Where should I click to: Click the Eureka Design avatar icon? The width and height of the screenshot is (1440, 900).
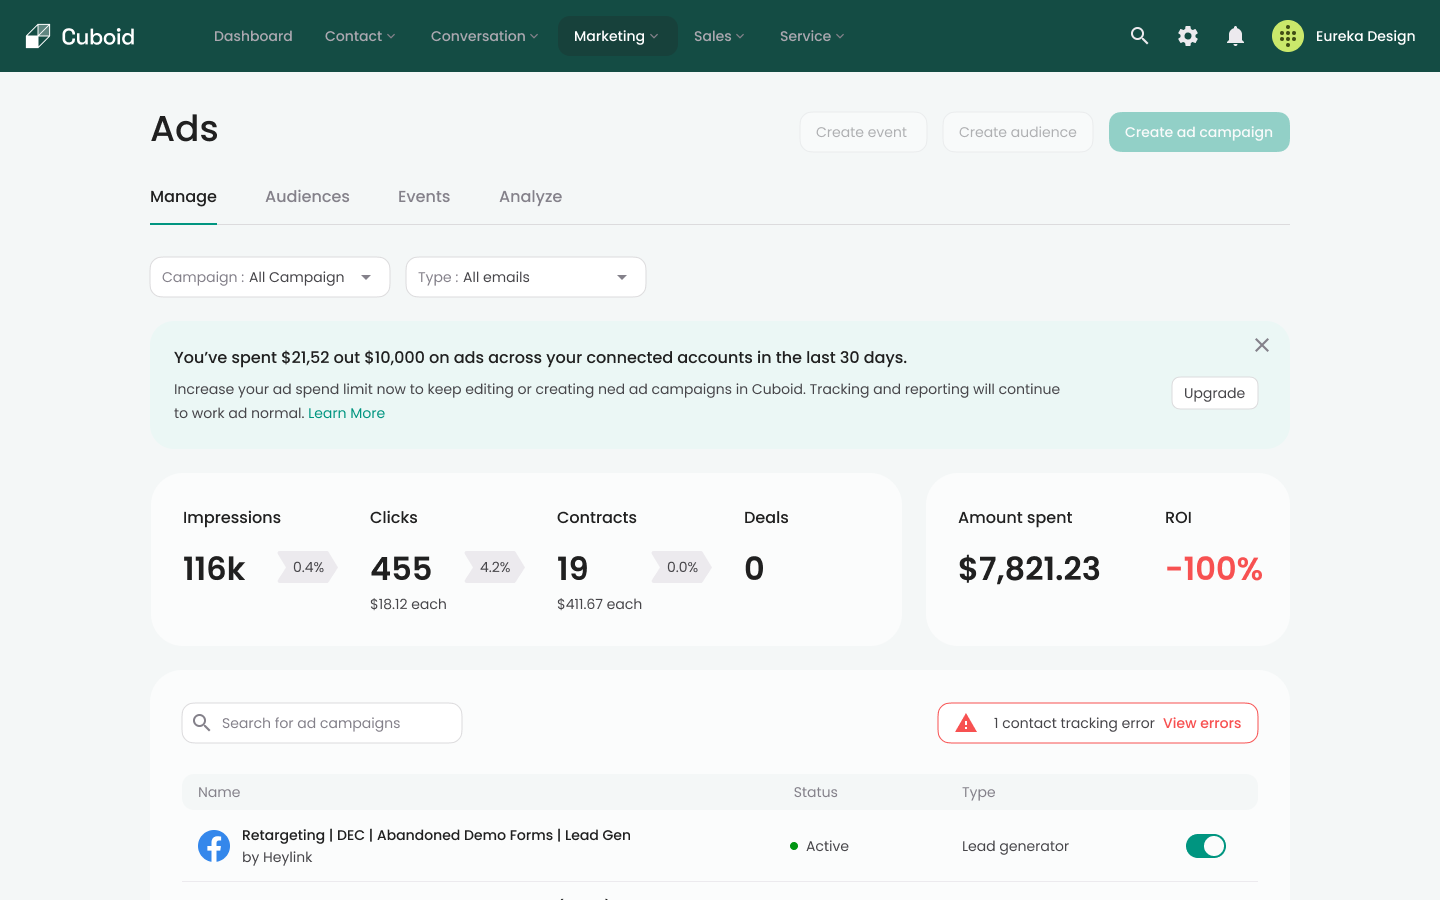(x=1287, y=36)
